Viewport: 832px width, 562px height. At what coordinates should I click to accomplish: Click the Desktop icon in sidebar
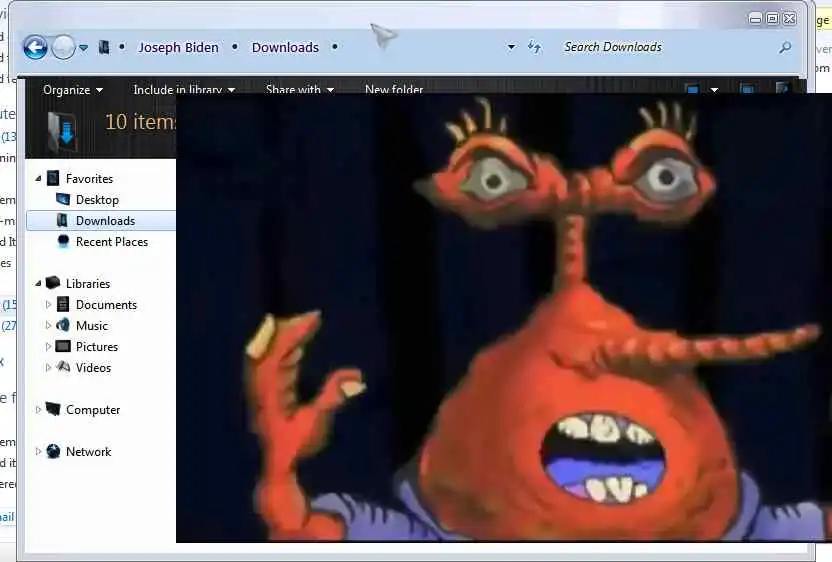(x=63, y=199)
